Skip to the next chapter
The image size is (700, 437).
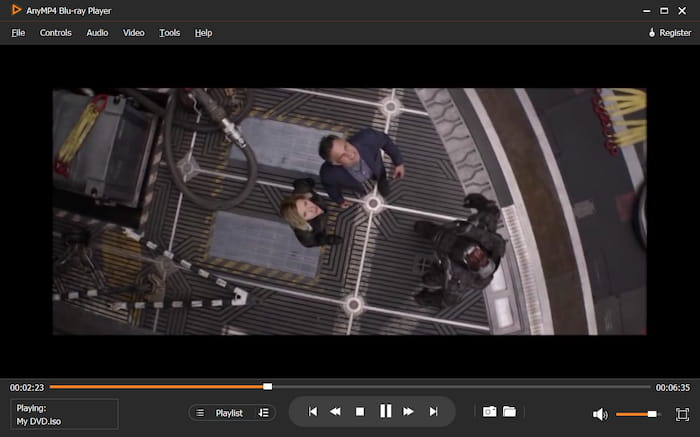[x=433, y=412]
